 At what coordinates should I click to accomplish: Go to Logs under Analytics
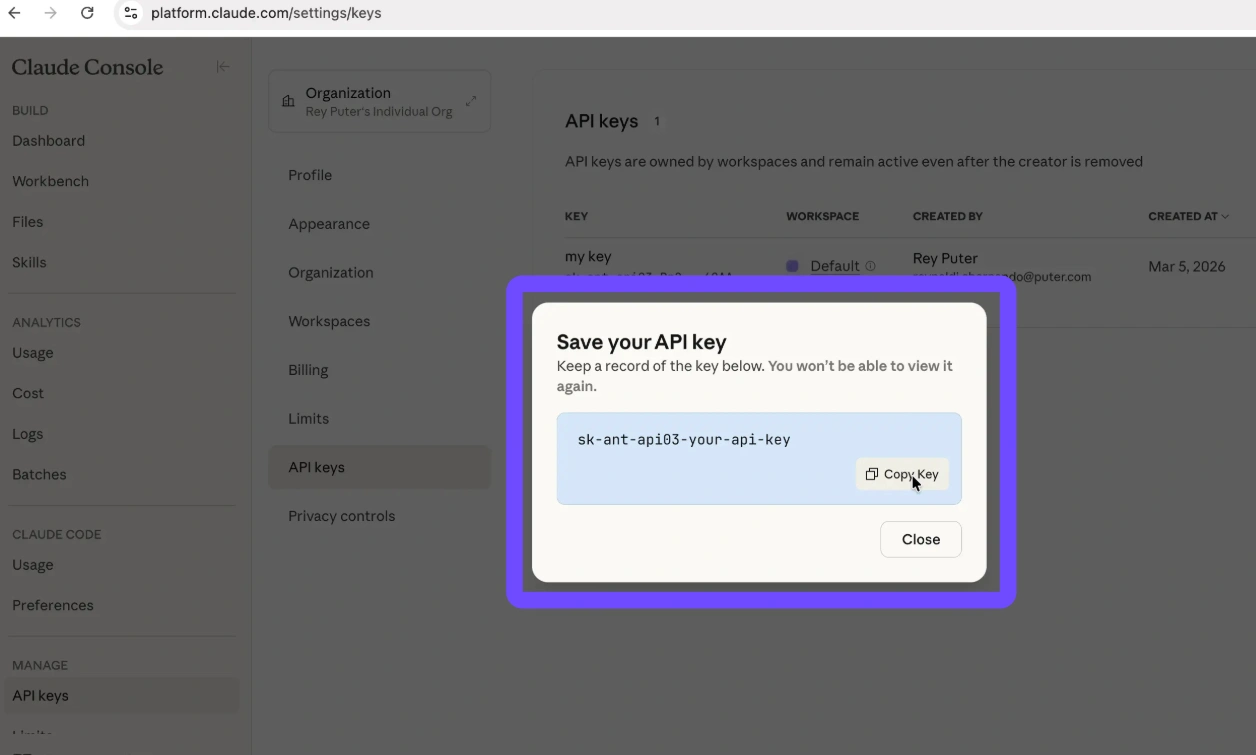(27, 434)
